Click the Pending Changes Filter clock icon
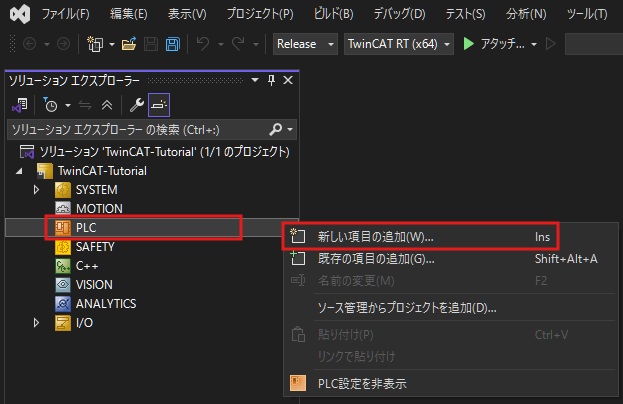 pos(50,104)
